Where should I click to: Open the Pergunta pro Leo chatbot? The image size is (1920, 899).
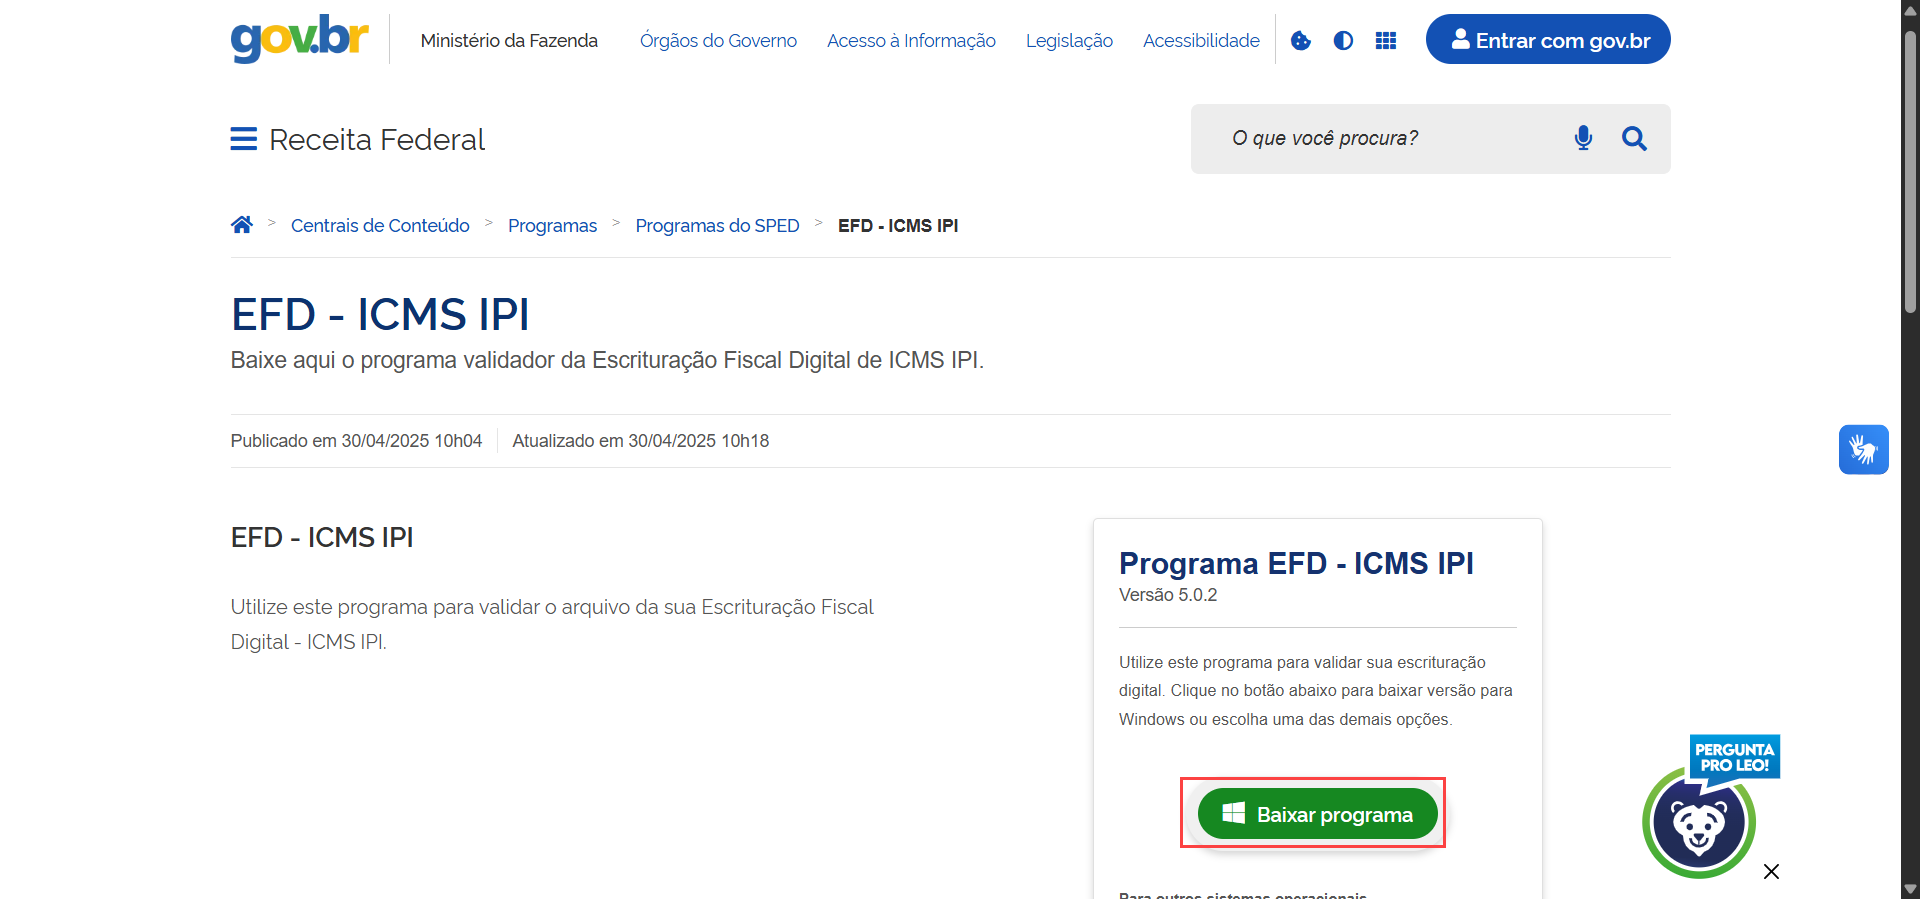click(x=1700, y=822)
